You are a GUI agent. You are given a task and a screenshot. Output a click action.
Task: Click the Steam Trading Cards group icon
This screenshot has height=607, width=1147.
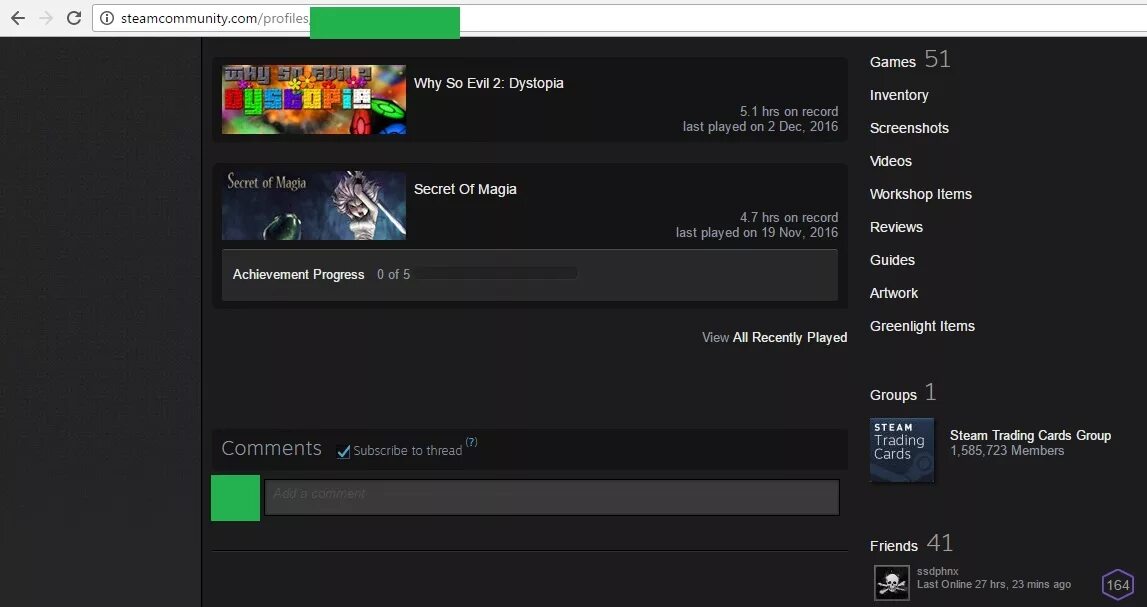coord(902,450)
